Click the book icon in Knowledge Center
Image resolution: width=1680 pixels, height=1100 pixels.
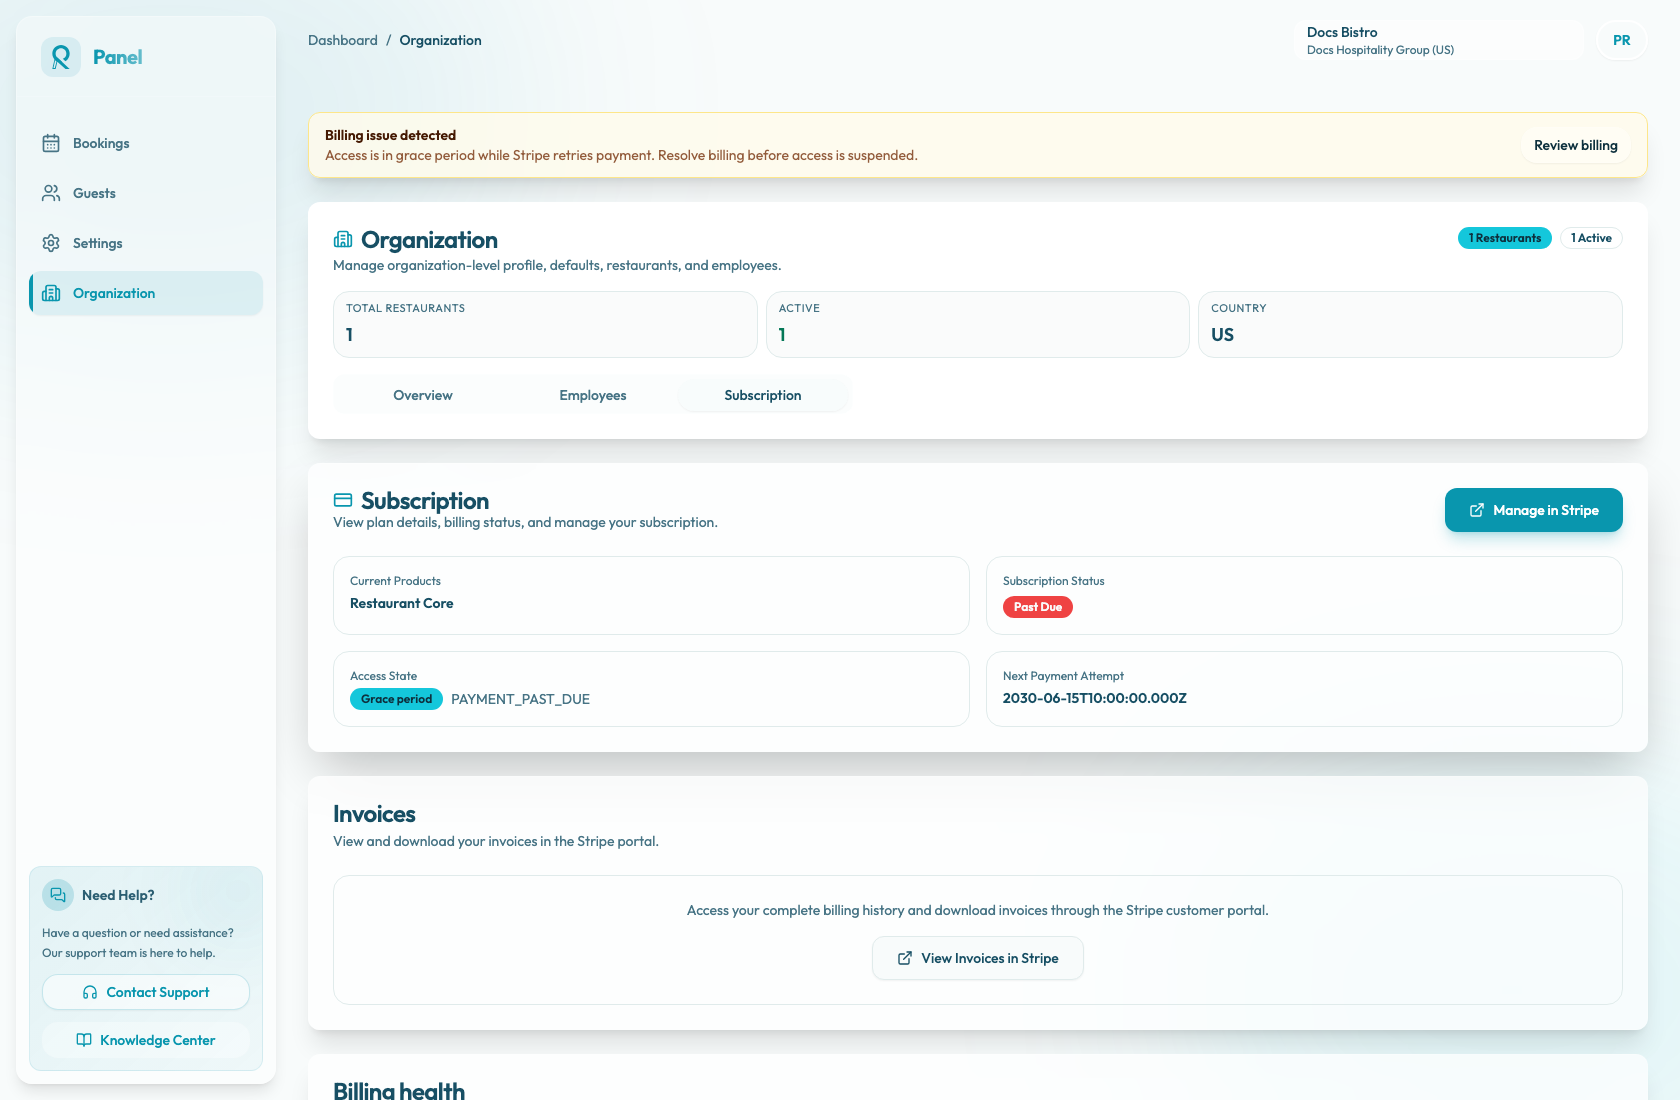(x=84, y=1040)
